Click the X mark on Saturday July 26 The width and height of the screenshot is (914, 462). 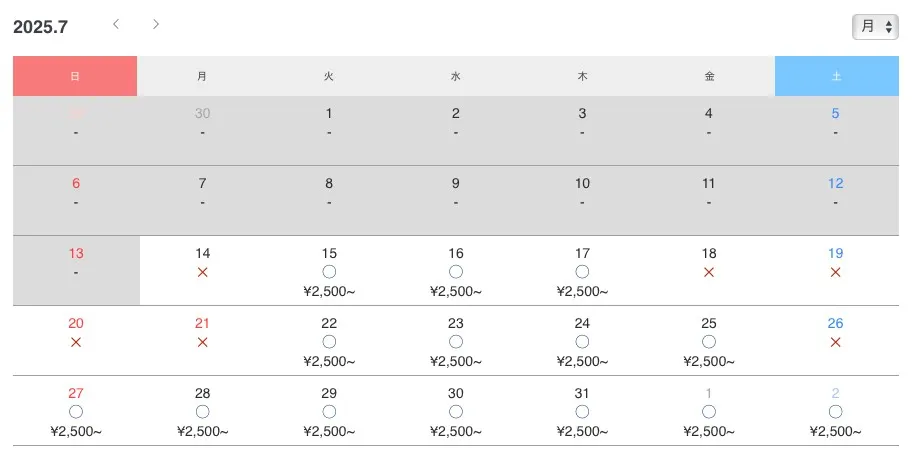[835, 342]
